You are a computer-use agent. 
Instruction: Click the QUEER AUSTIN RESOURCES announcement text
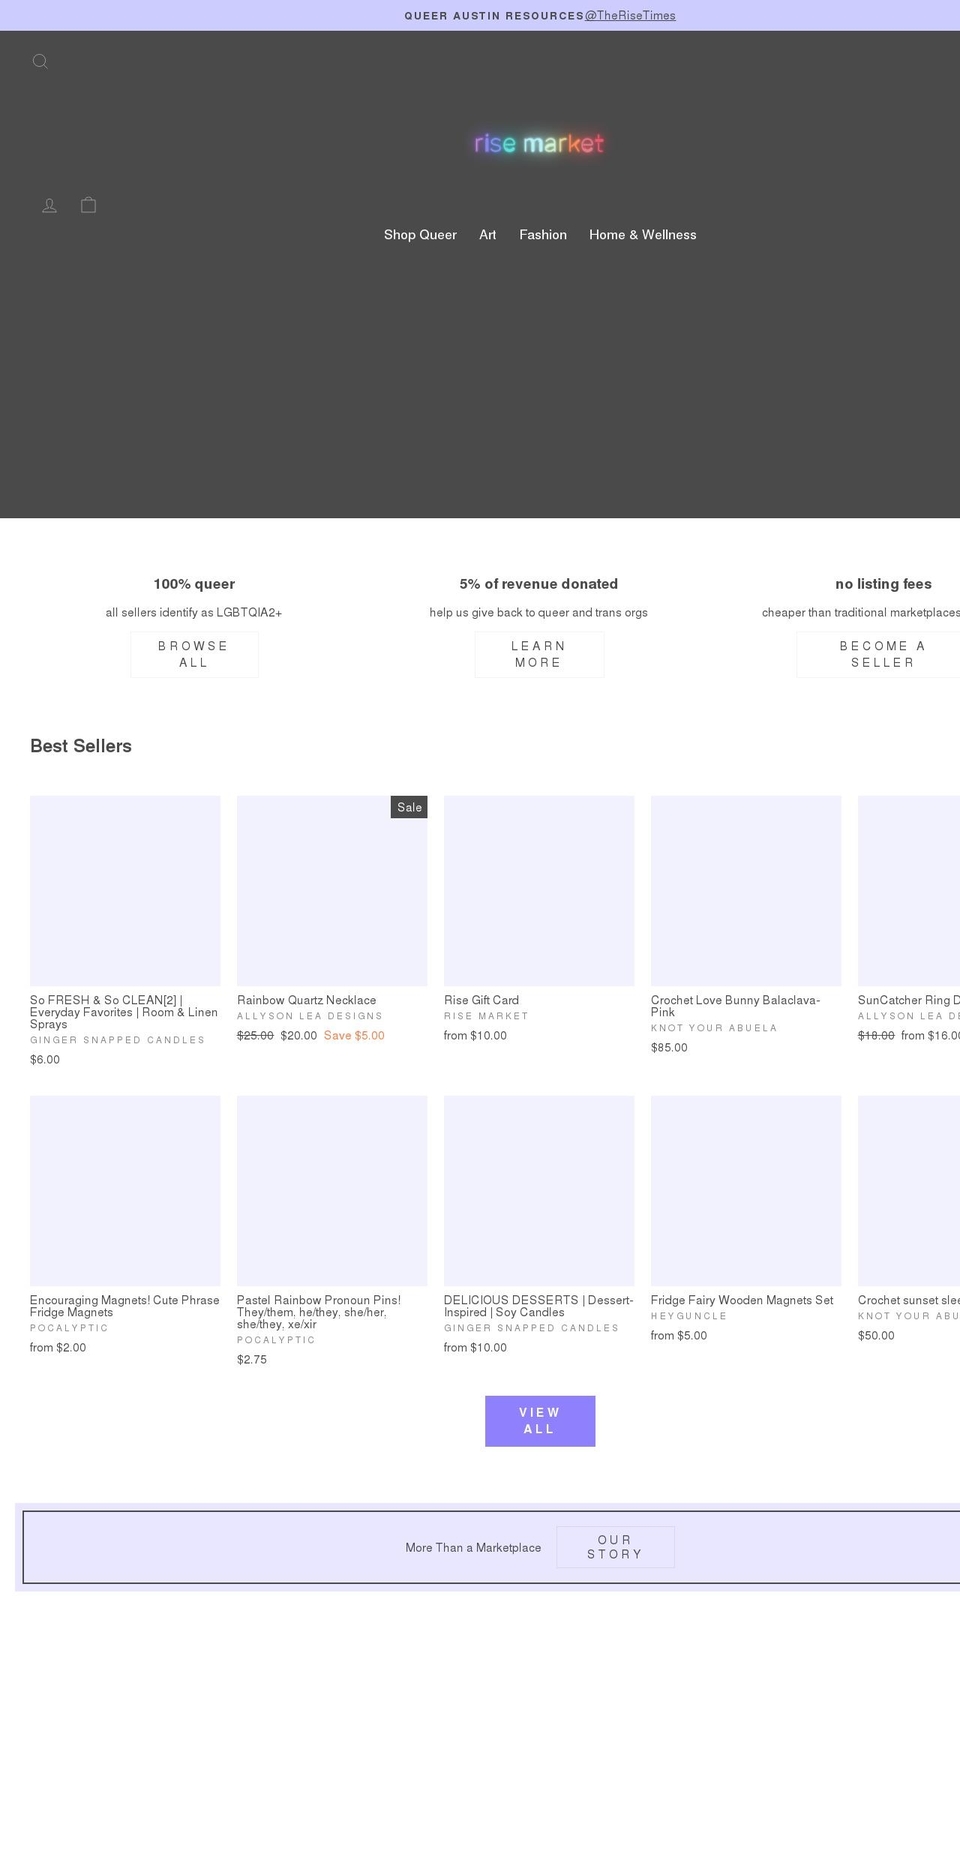[x=494, y=16]
